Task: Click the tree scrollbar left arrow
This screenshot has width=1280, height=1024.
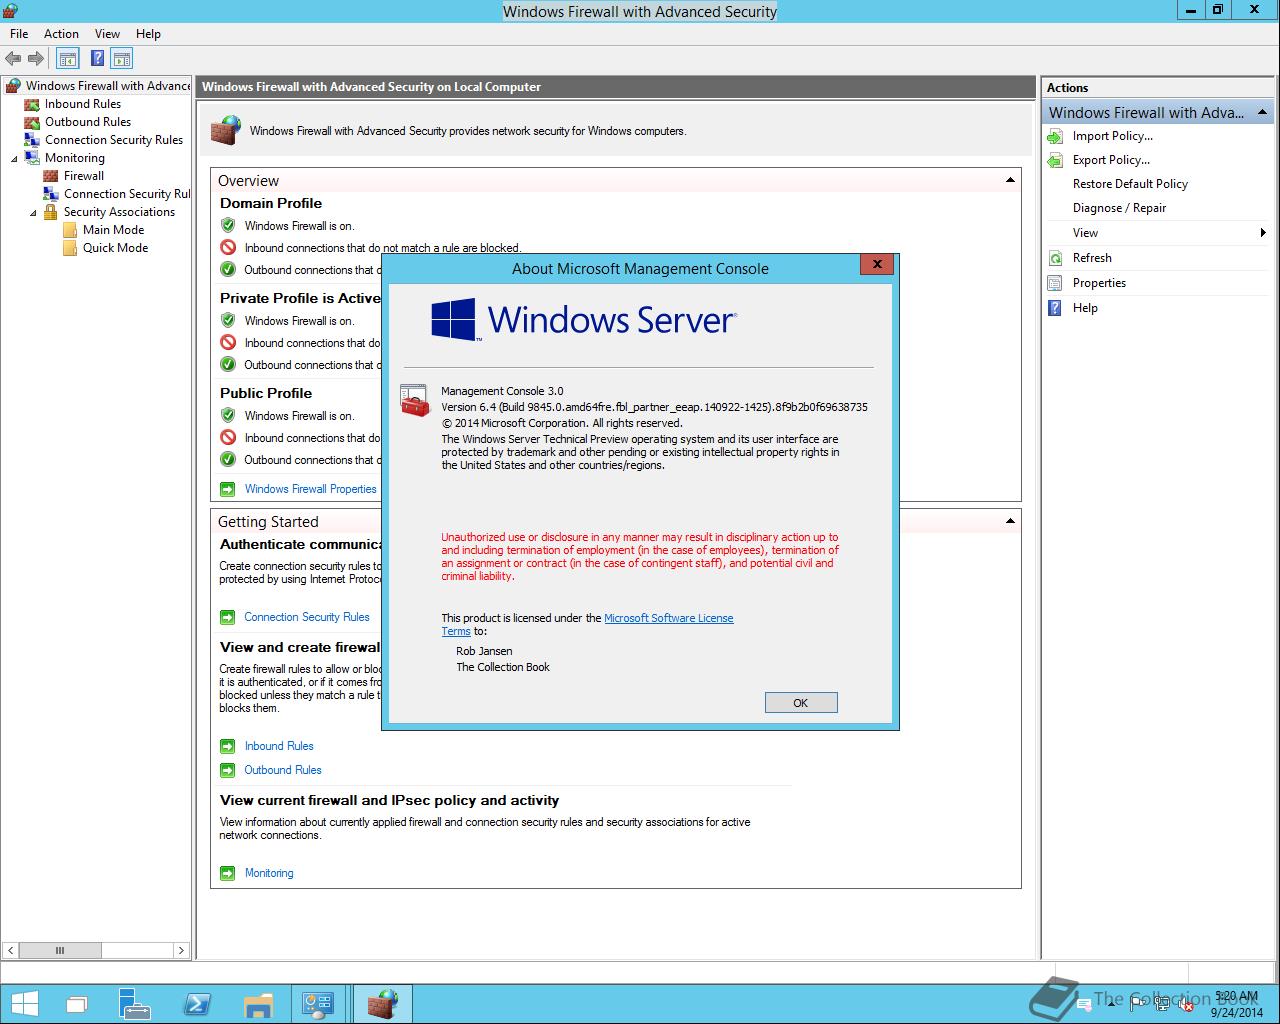Action: 11,950
